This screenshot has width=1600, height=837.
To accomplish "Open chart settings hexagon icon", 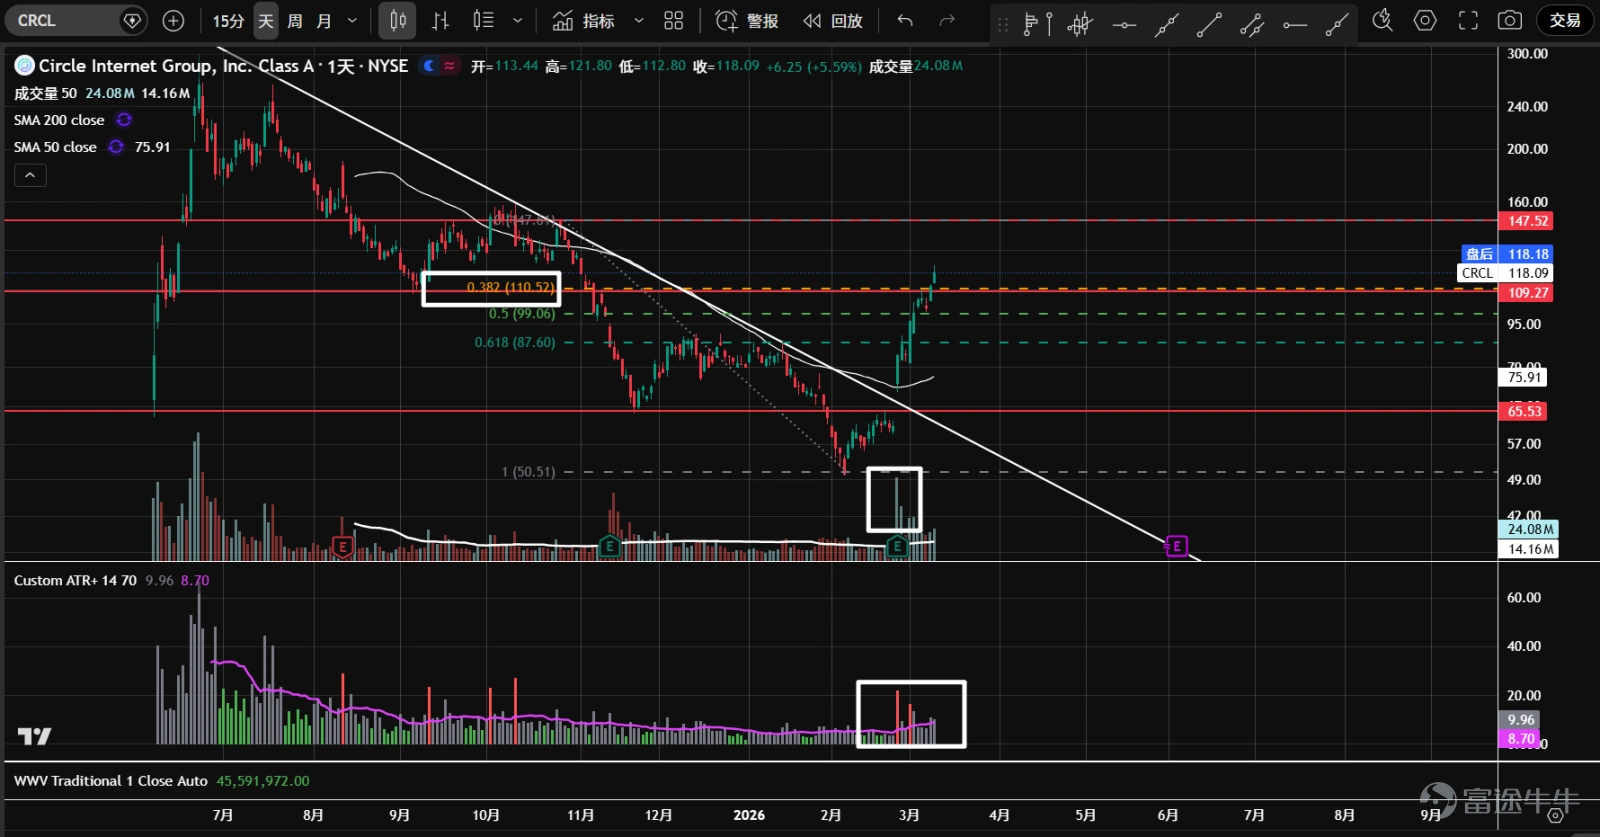I will 1425,20.
